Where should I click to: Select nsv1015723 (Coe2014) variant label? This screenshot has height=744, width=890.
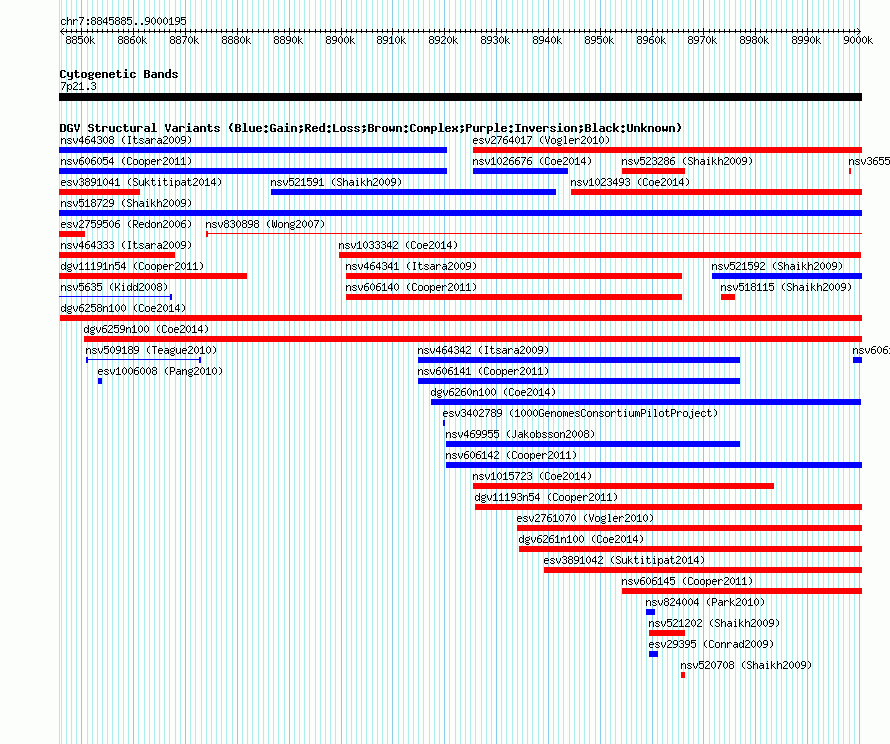pyautogui.click(x=532, y=476)
